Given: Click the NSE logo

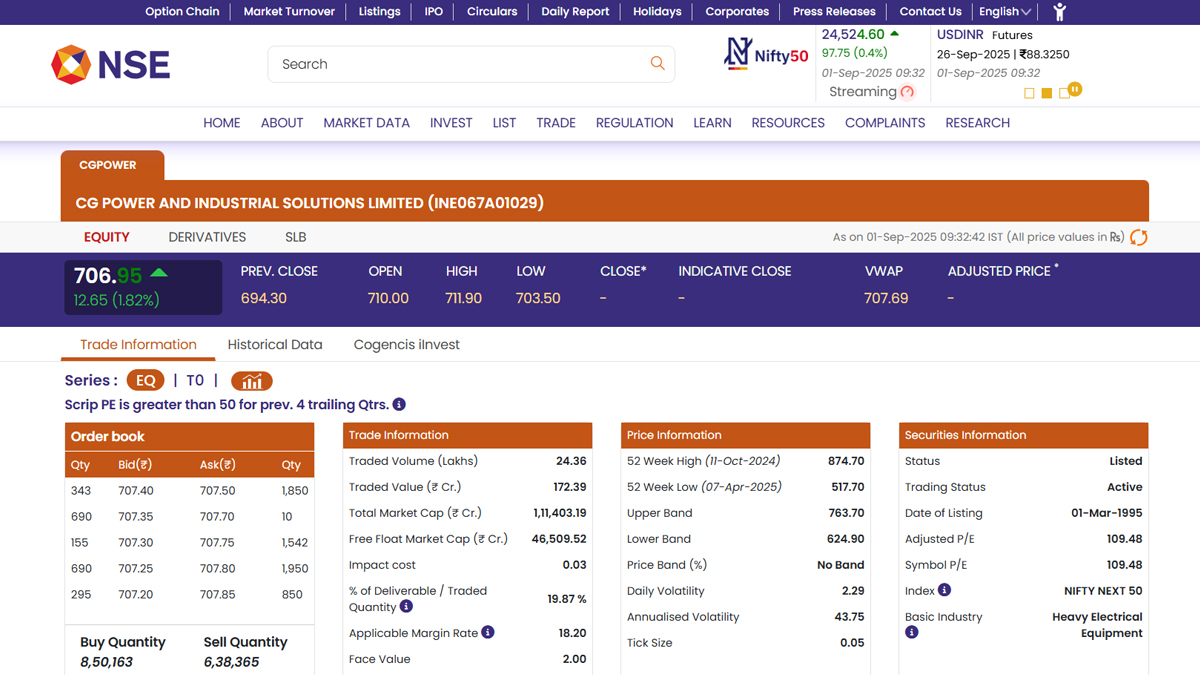Looking at the screenshot, I should point(111,65).
